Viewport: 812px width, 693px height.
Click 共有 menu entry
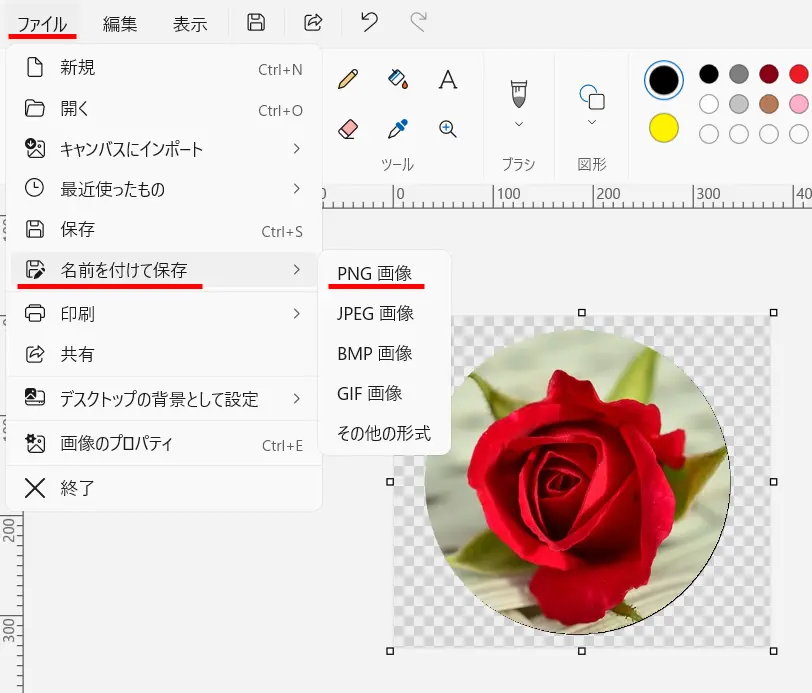(164, 354)
